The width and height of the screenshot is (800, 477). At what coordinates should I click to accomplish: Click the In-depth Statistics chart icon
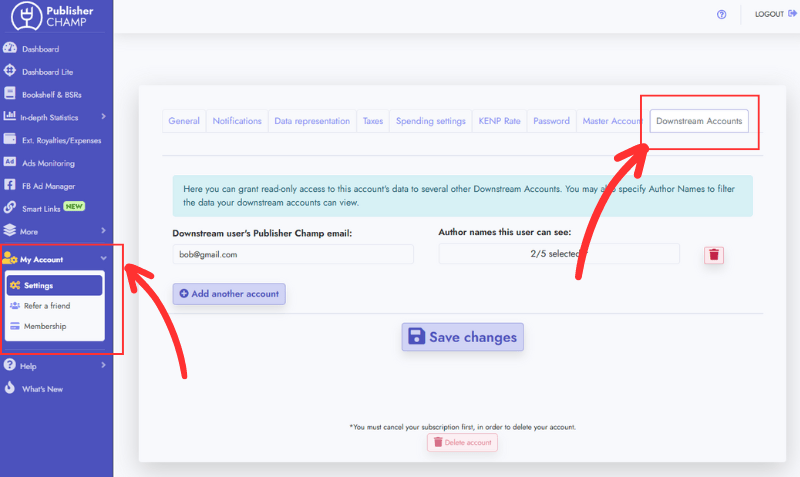9,116
